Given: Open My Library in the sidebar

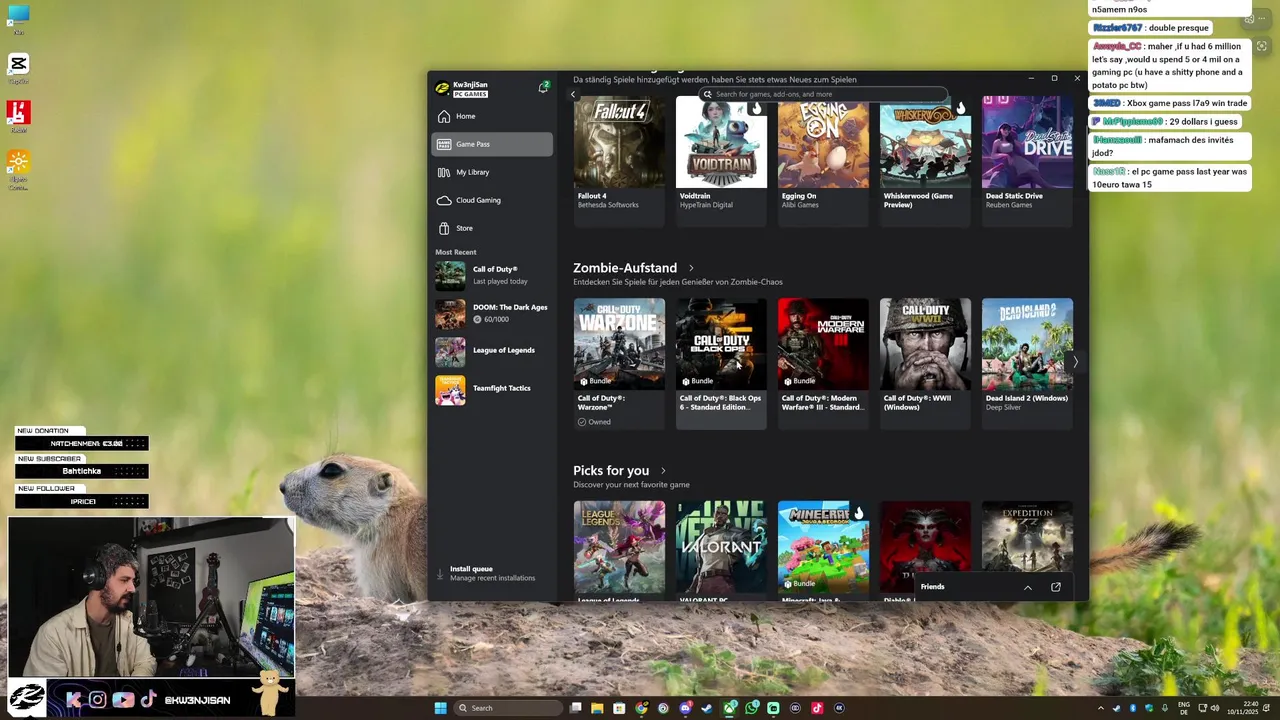Looking at the screenshot, I should click(x=492, y=172).
